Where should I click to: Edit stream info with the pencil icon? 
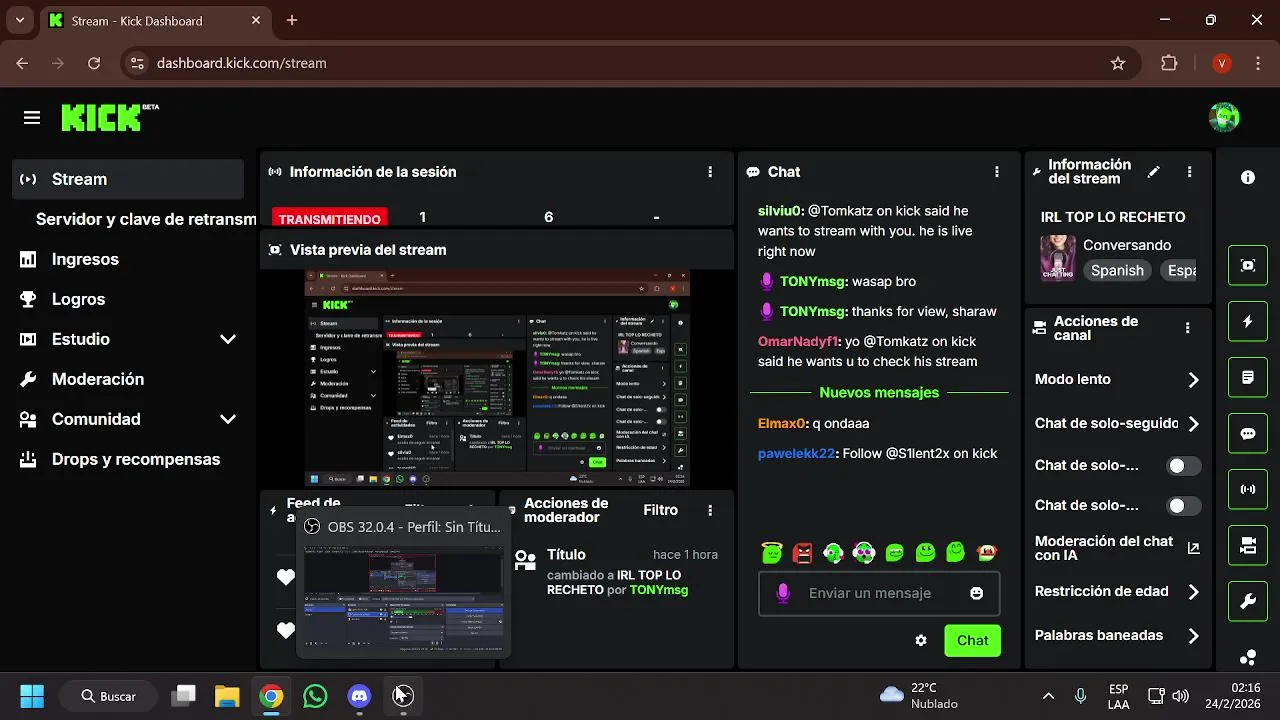click(1153, 172)
